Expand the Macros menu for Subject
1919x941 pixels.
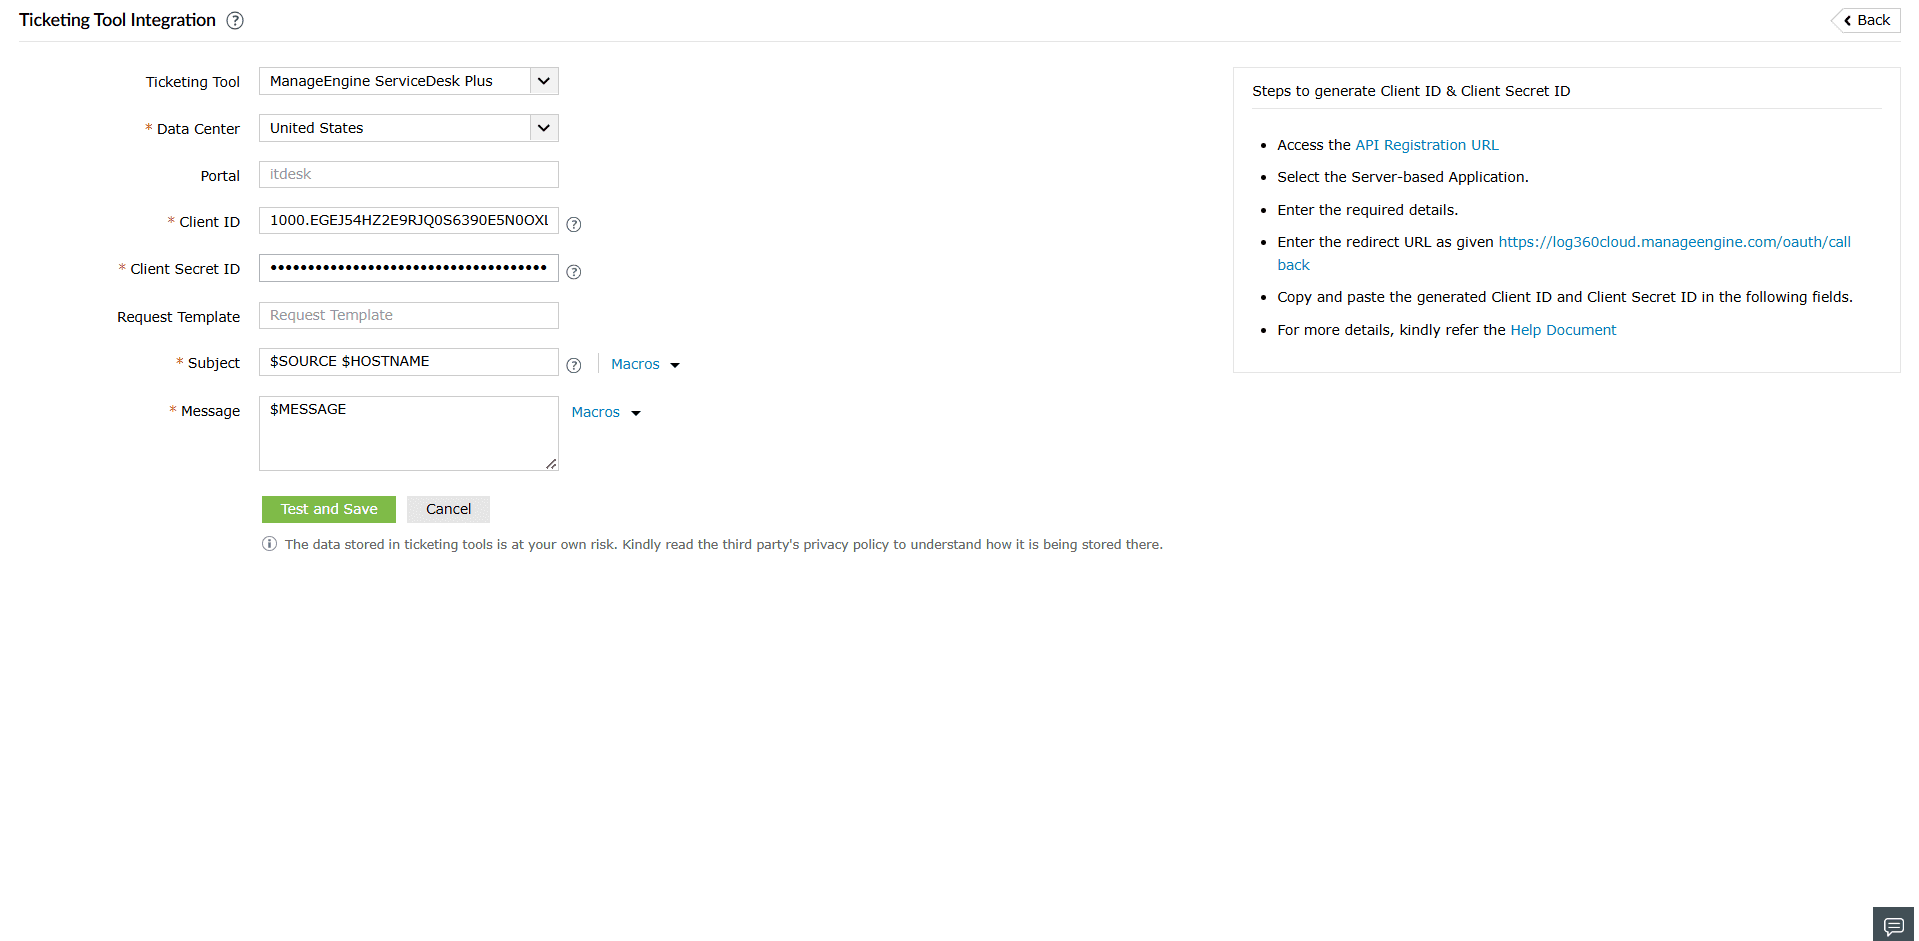(645, 364)
